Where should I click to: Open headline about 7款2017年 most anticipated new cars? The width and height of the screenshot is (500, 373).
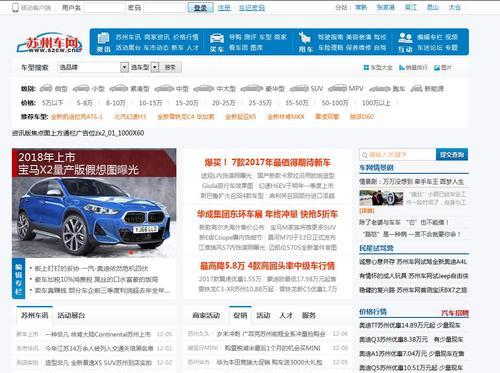(267, 162)
